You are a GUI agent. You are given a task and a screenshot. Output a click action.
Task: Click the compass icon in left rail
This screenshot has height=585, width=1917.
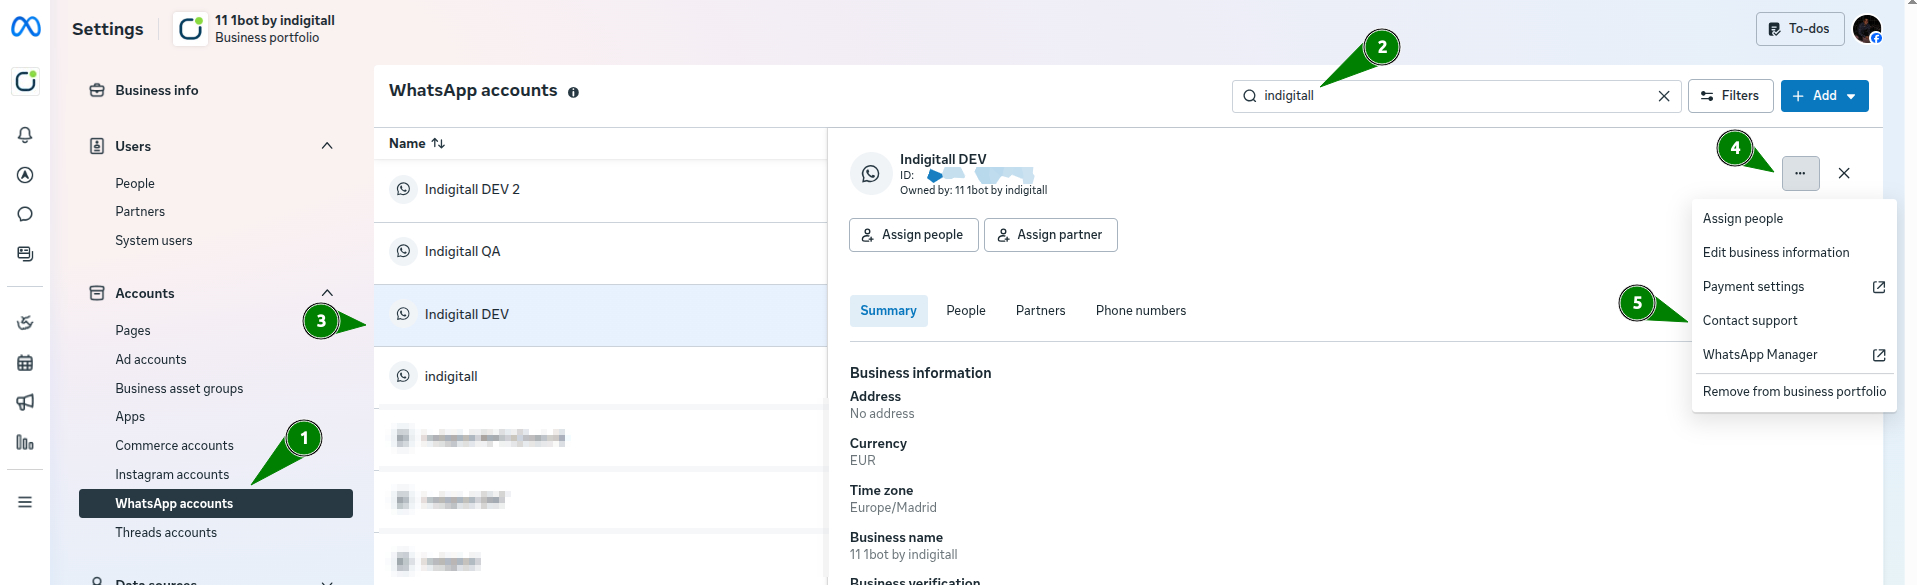coord(25,175)
